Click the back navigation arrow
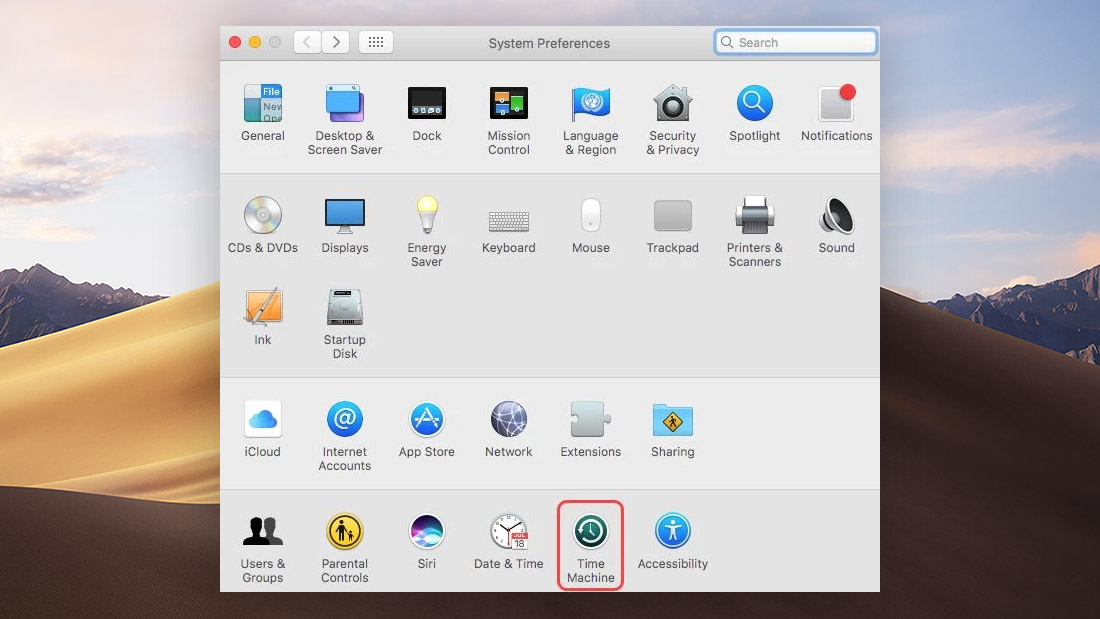Image resolution: width=1100 pixels, height=619 pixels. coord(307,42)
